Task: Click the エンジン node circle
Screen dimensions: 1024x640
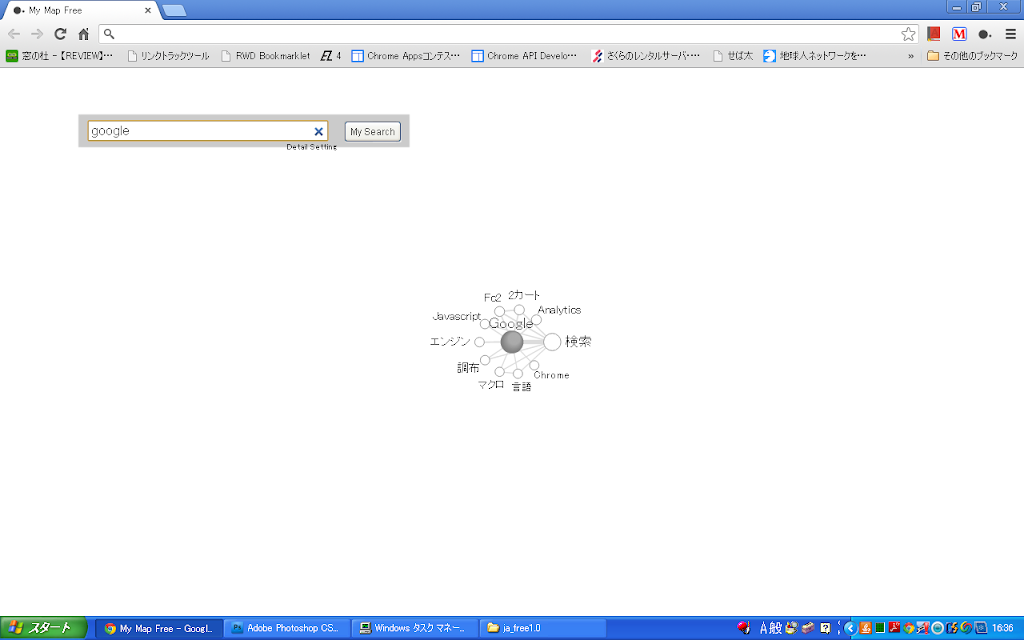Action: tap(479, 342)
